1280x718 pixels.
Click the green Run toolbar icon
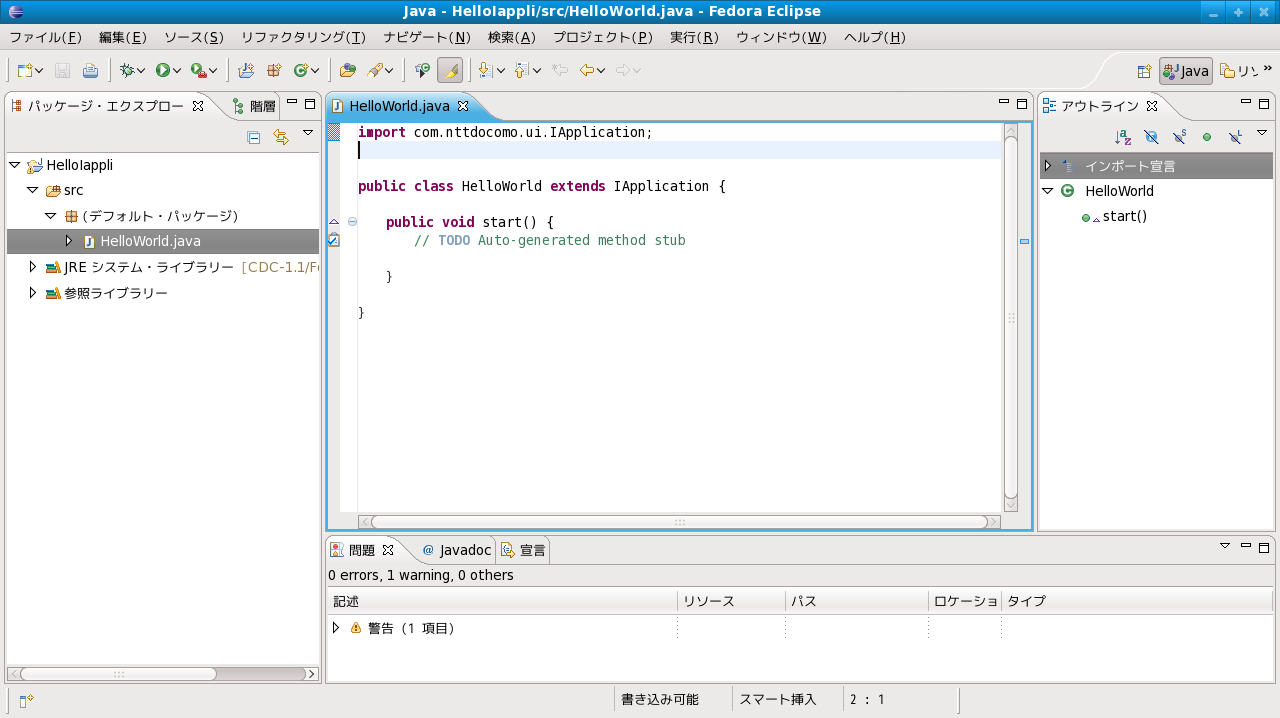[x=162, y=70]
